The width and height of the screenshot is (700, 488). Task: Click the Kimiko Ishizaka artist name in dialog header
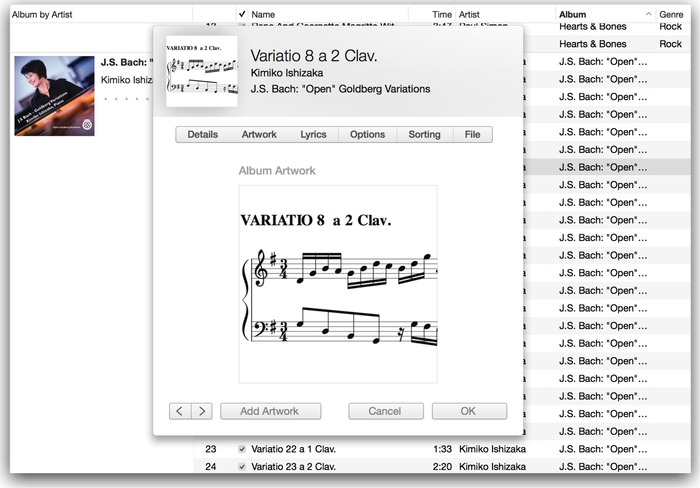pyautogui.click(x=287, y=73)
